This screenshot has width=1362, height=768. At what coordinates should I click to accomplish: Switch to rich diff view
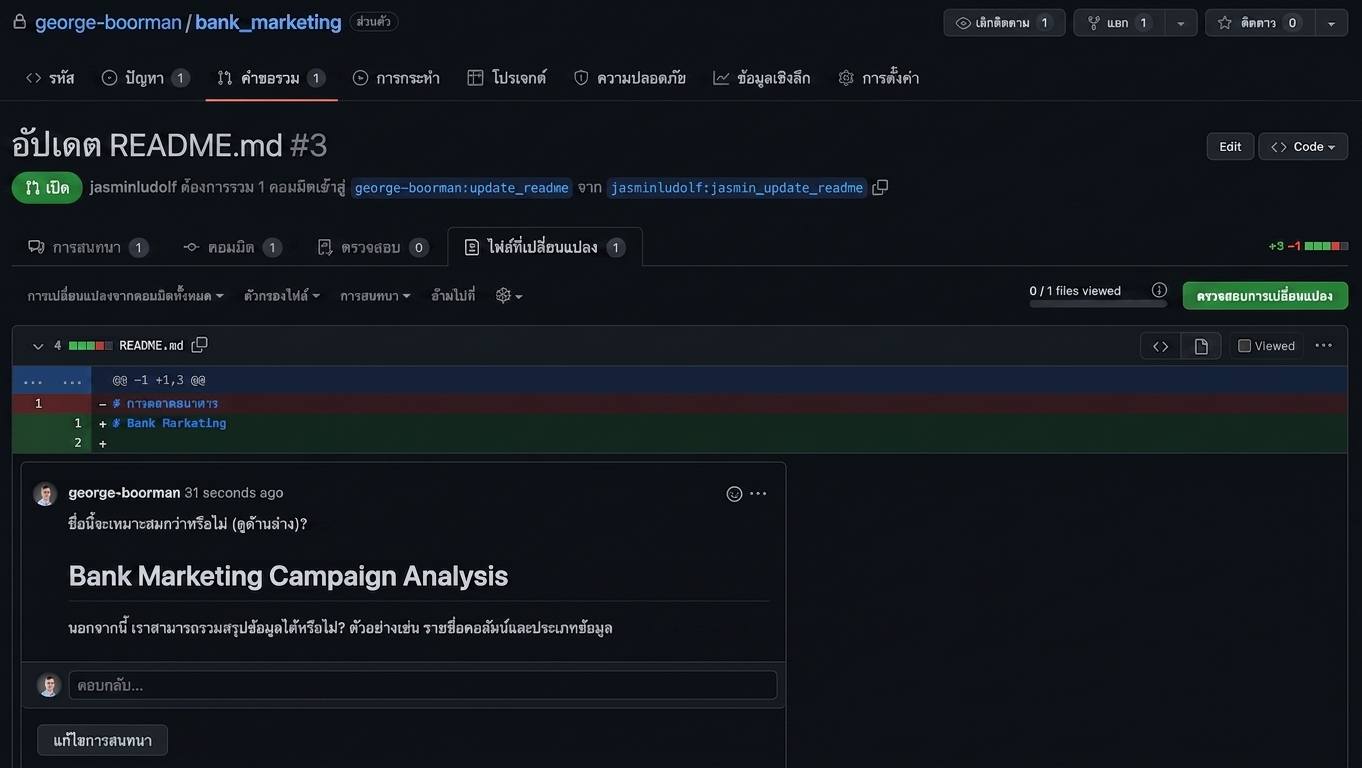[1201, 346]
